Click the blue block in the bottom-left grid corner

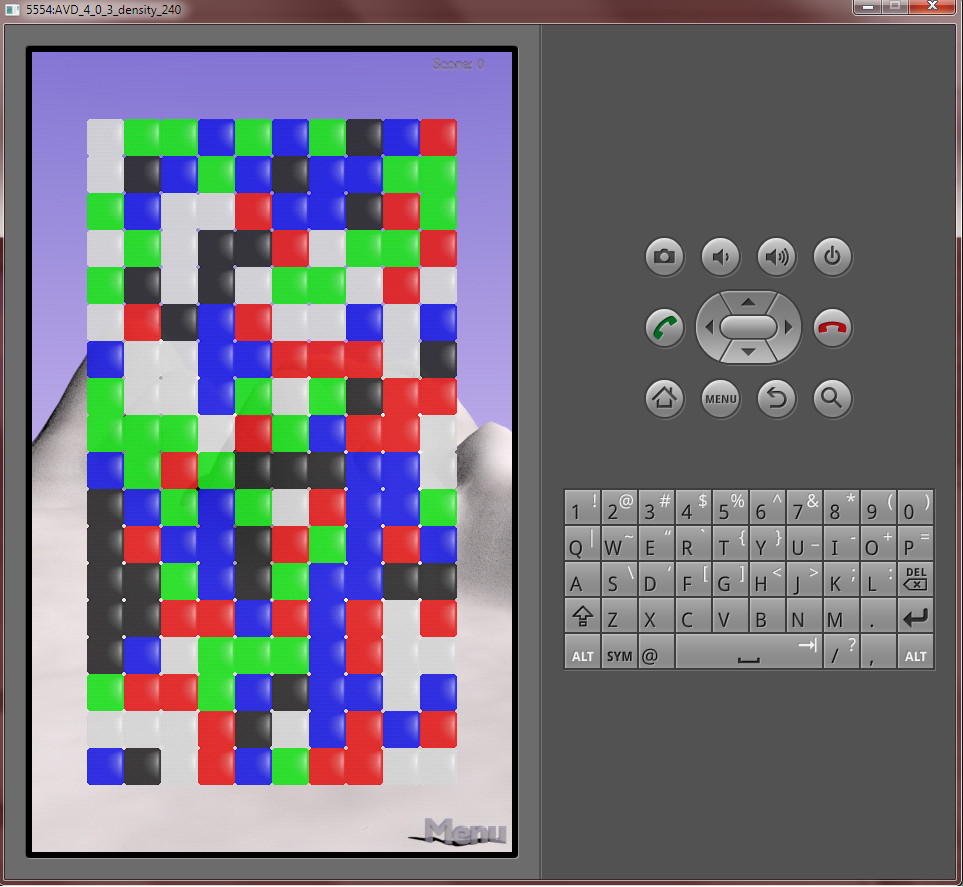(105, 766)
